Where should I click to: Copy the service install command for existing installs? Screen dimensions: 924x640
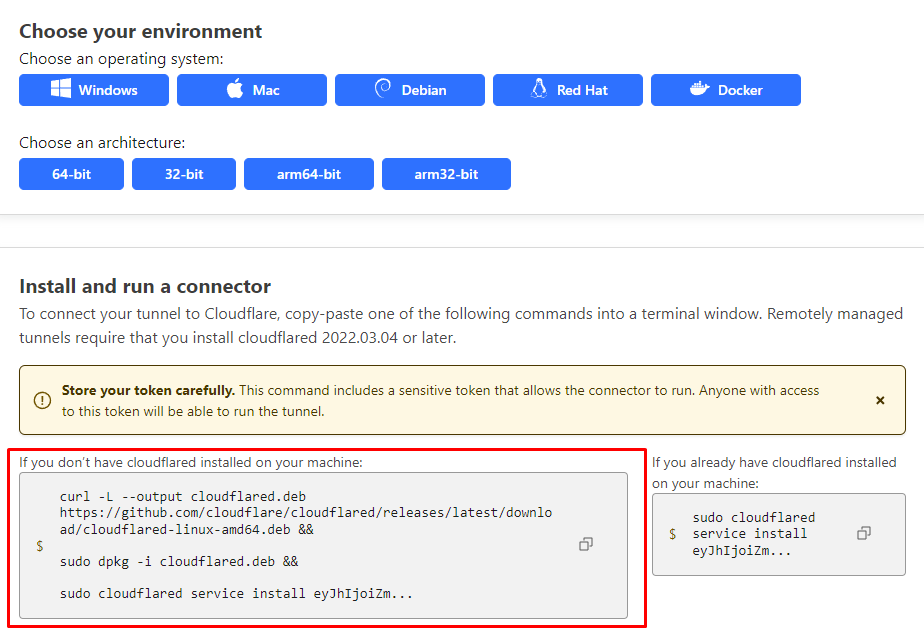(862, 533)
